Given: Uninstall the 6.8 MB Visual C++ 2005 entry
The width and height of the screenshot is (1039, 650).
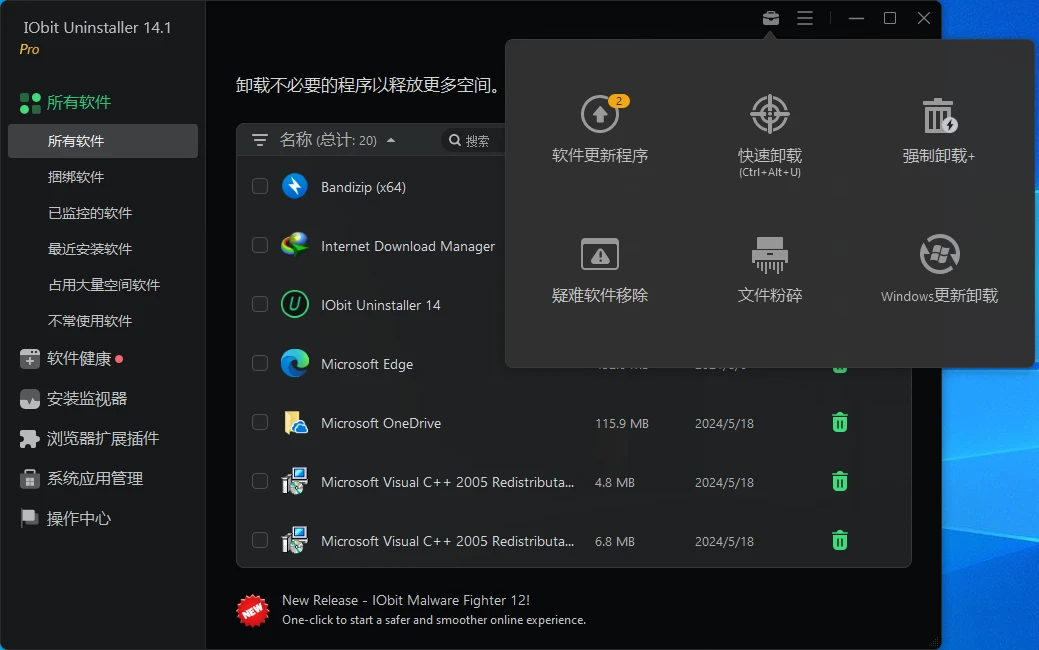Looking at the screenshot, I should 840,541.
